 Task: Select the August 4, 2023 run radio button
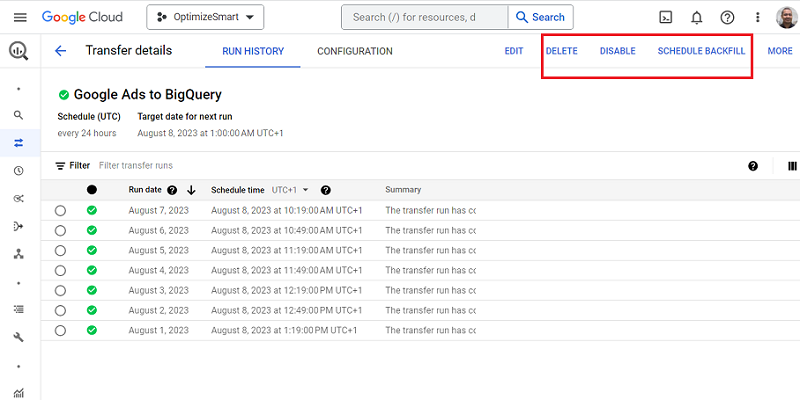[60, 270]
